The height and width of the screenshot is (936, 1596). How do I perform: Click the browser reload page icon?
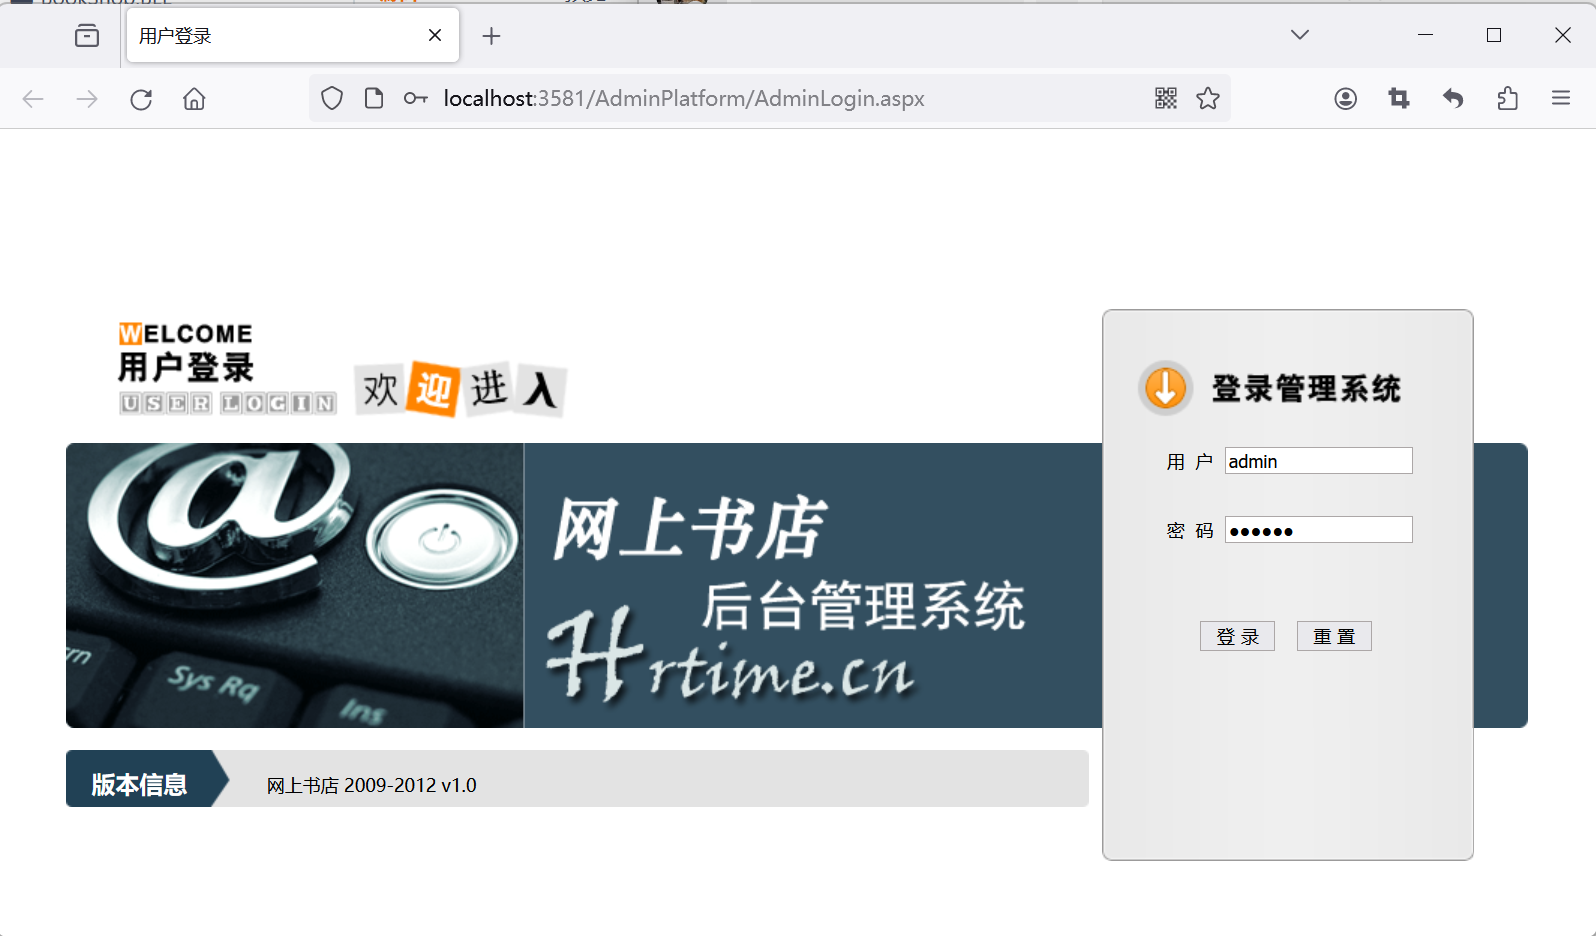pos(141,99)
